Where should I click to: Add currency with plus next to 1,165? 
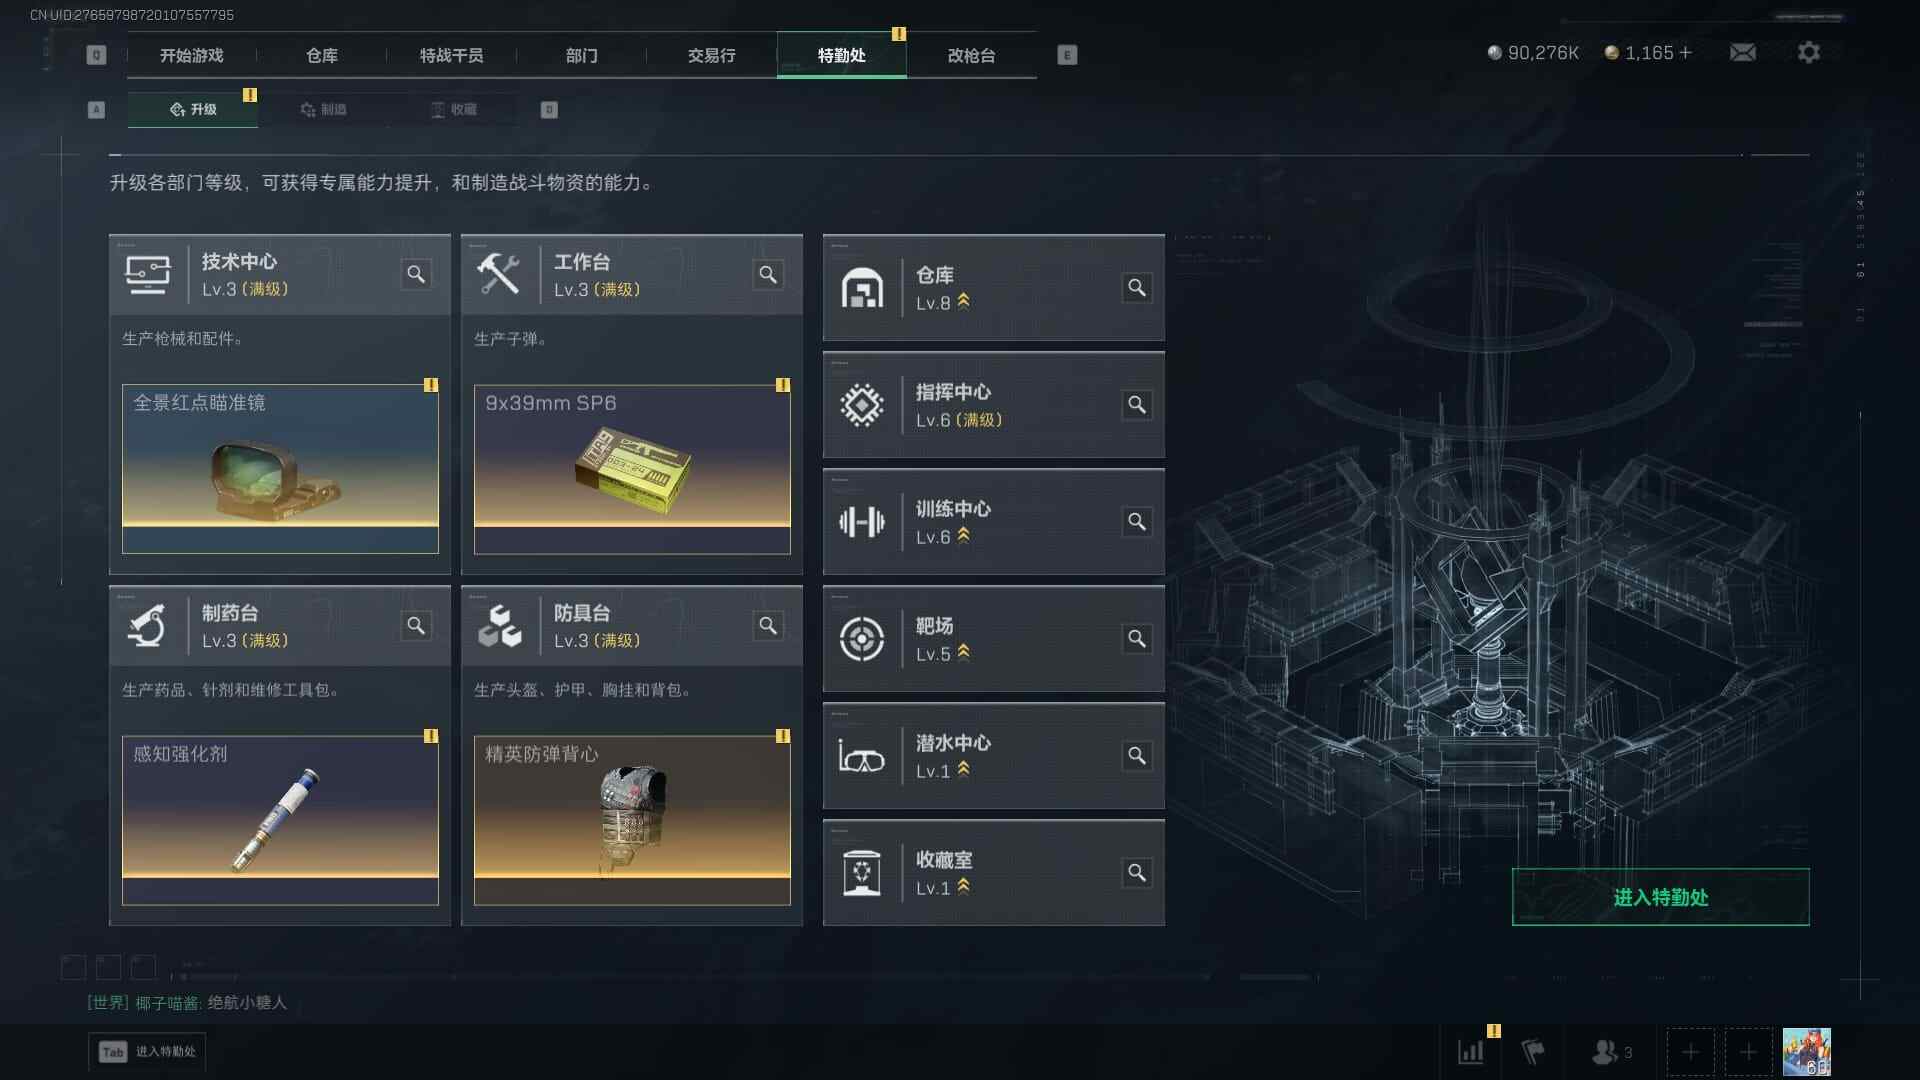tap(1685, 52)
